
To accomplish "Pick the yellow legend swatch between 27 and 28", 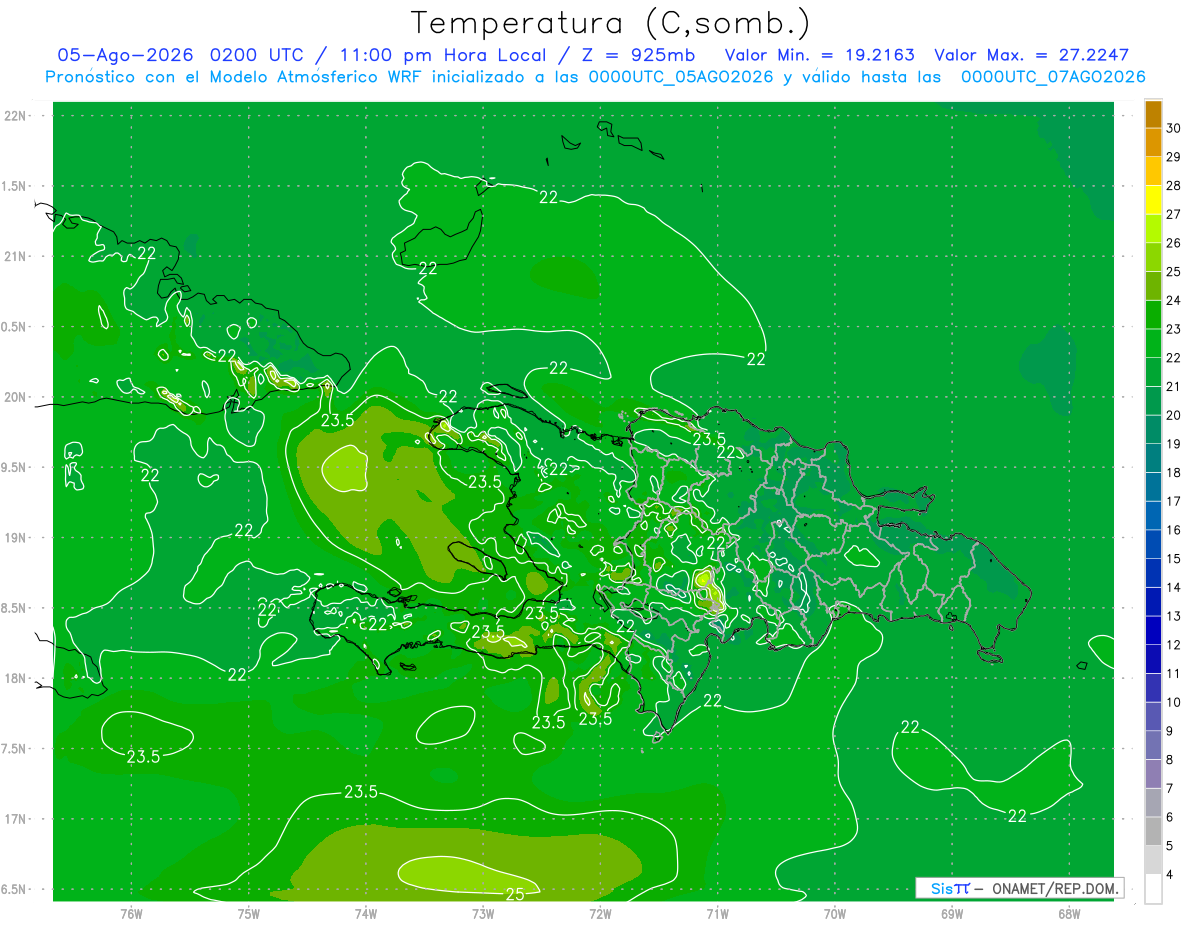I will coord(1154,200).
